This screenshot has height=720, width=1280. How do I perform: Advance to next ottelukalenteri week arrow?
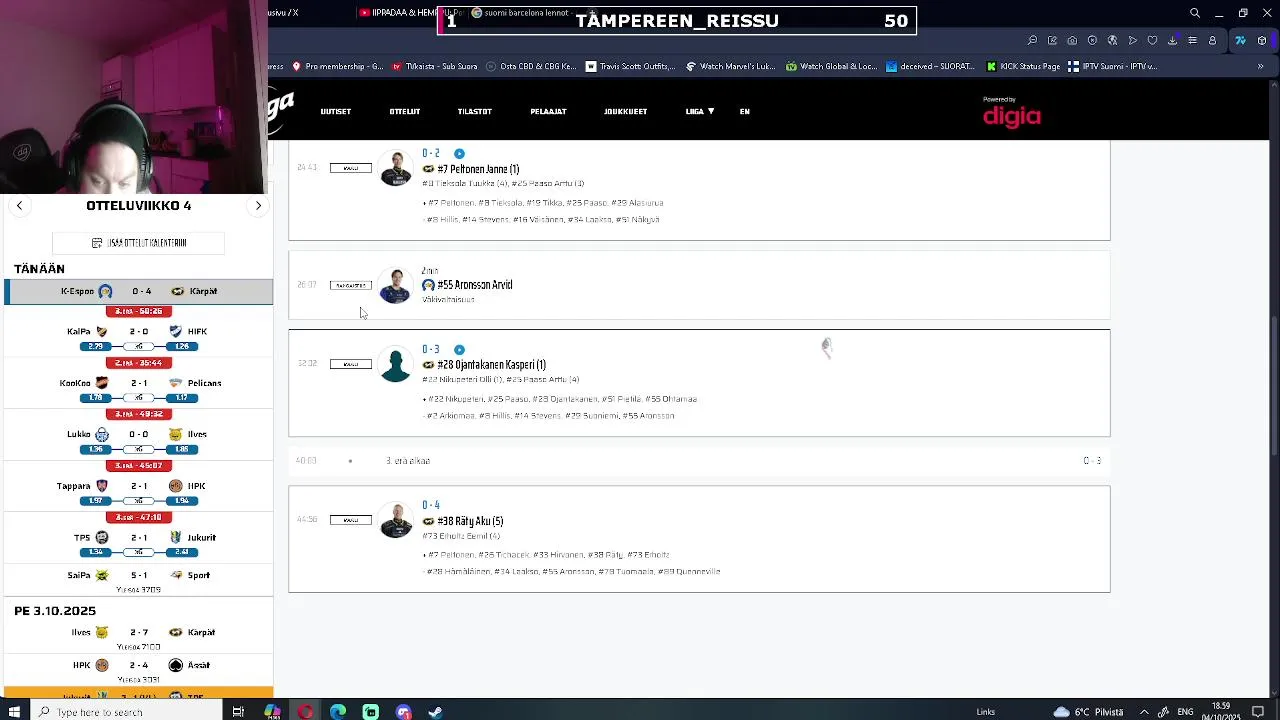pos(258,205)
